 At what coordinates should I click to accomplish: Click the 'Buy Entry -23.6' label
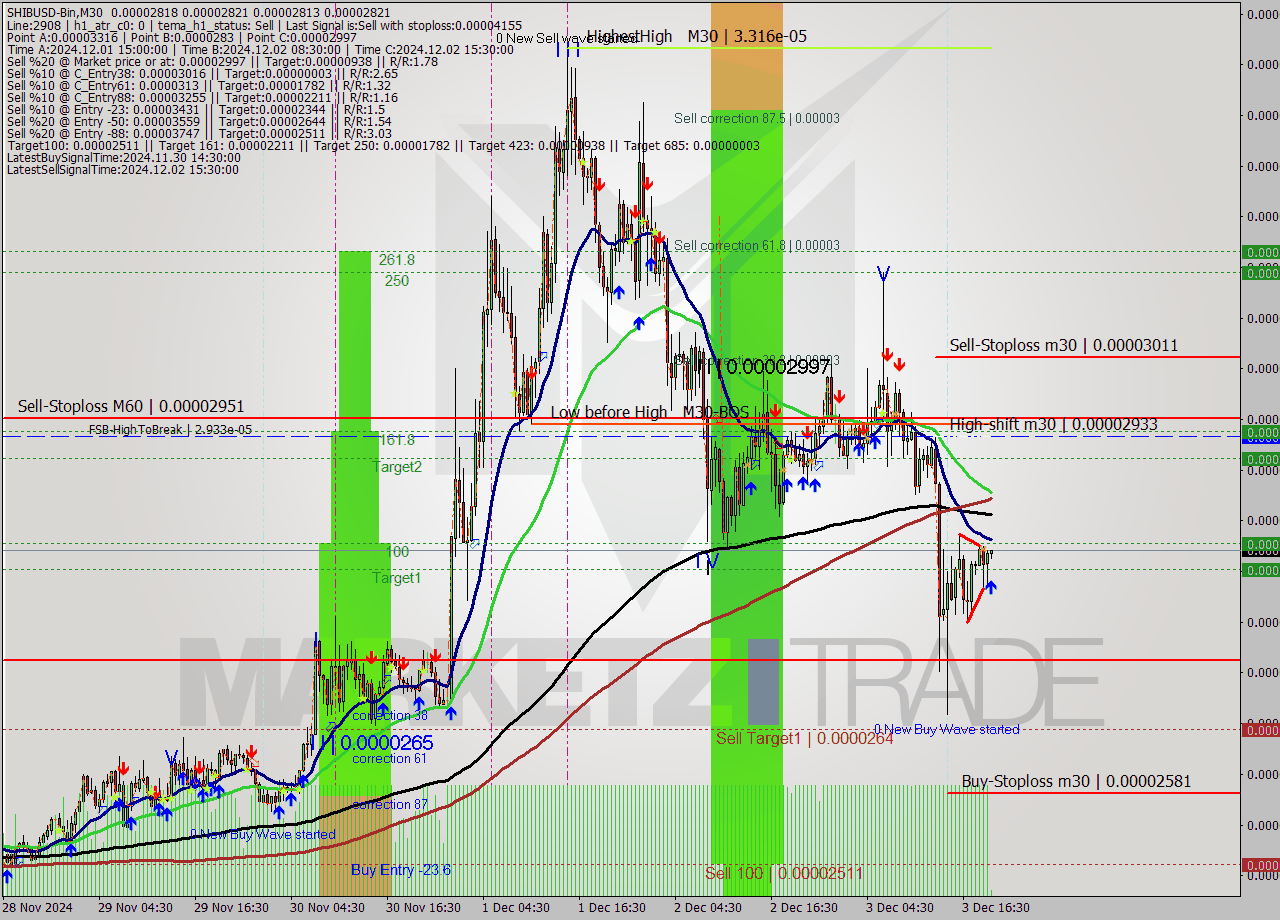(x=401, y=870)
